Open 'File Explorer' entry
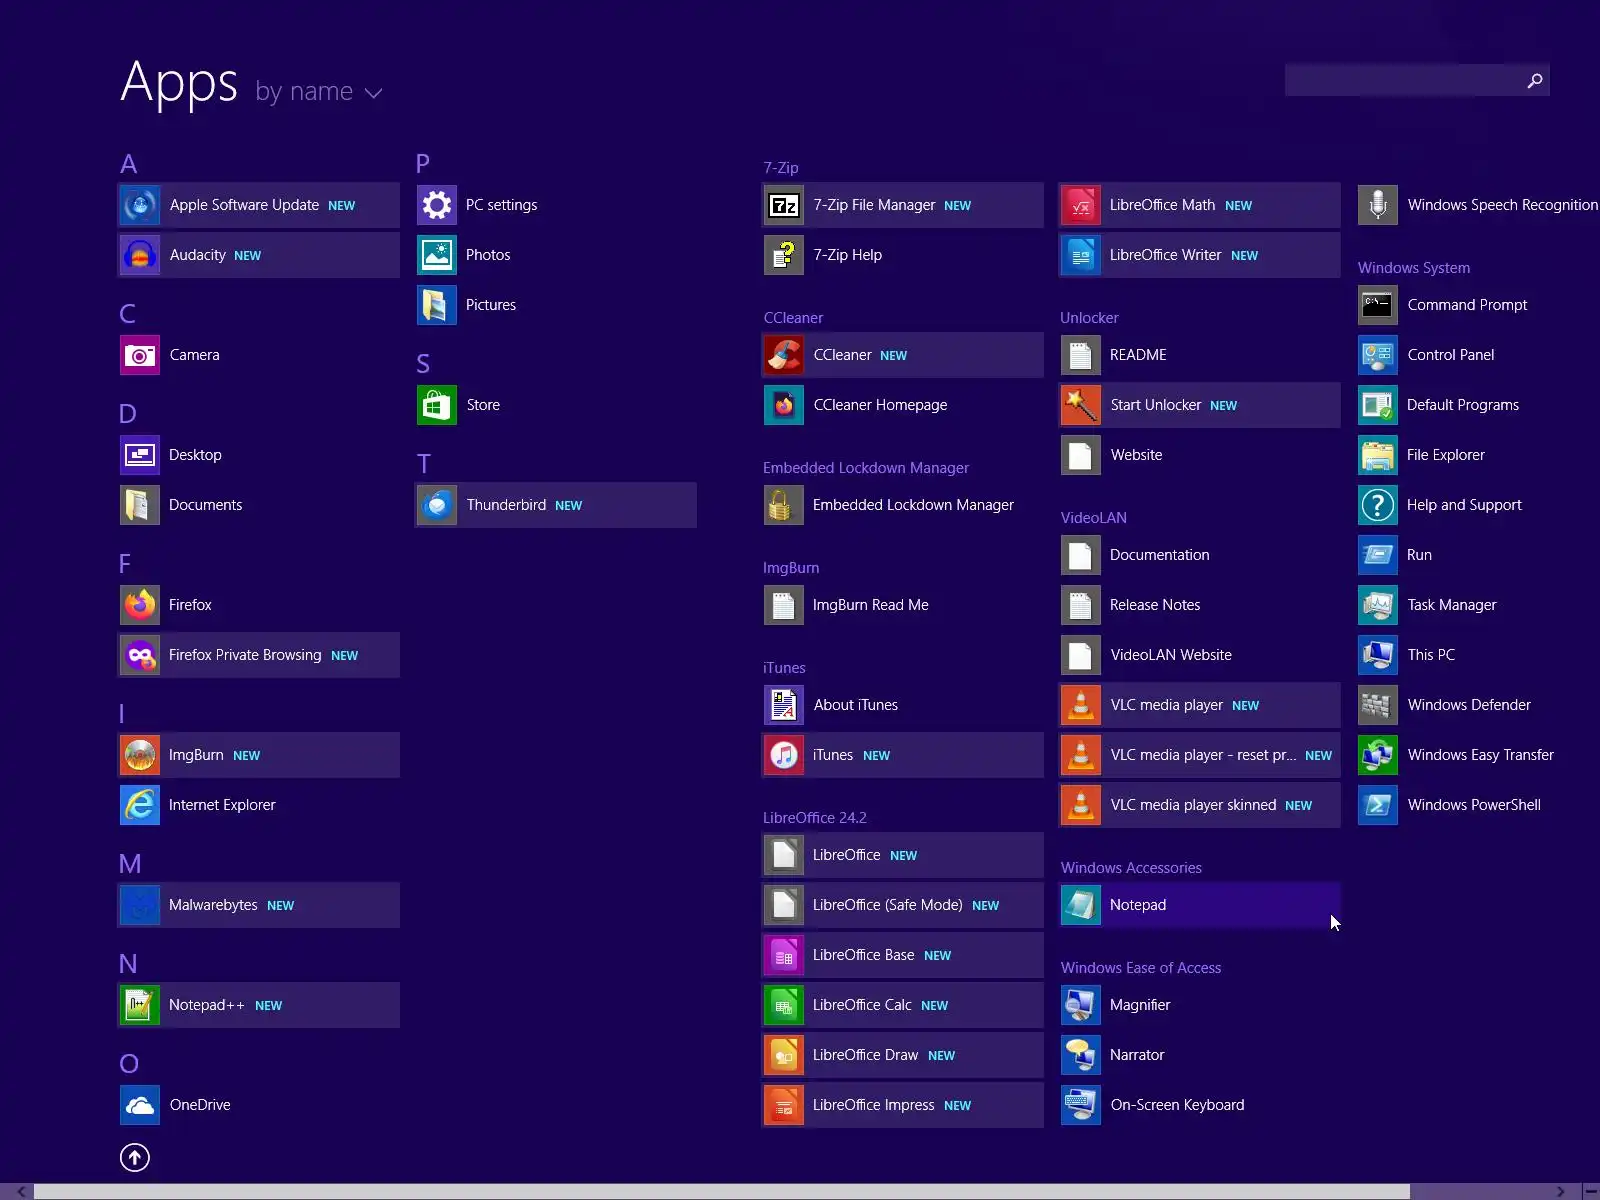Screen dimensions: 1600x1200 pos(1478,455)
